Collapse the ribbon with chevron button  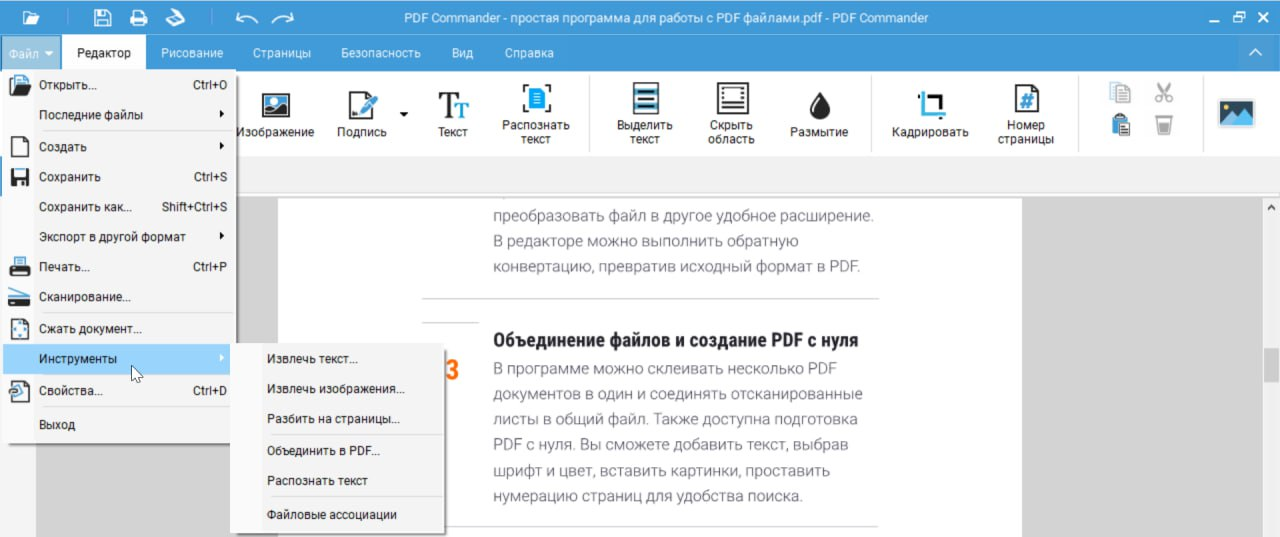1256,53
